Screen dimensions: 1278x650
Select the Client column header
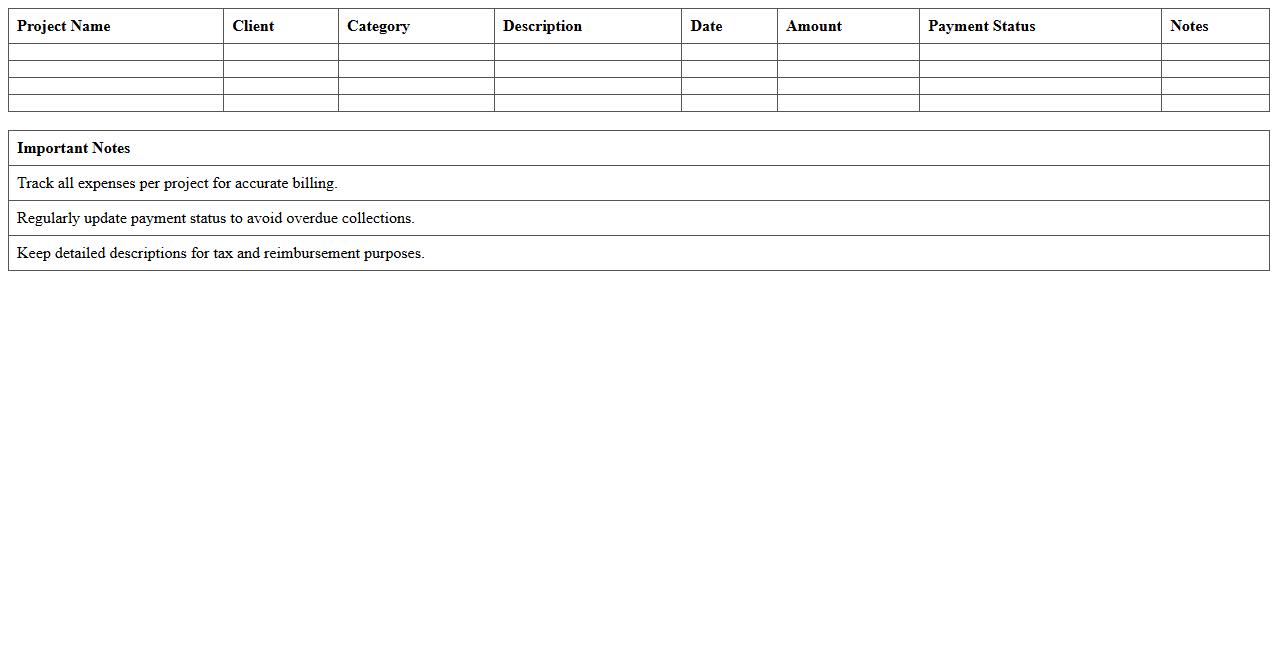point(253,26)
